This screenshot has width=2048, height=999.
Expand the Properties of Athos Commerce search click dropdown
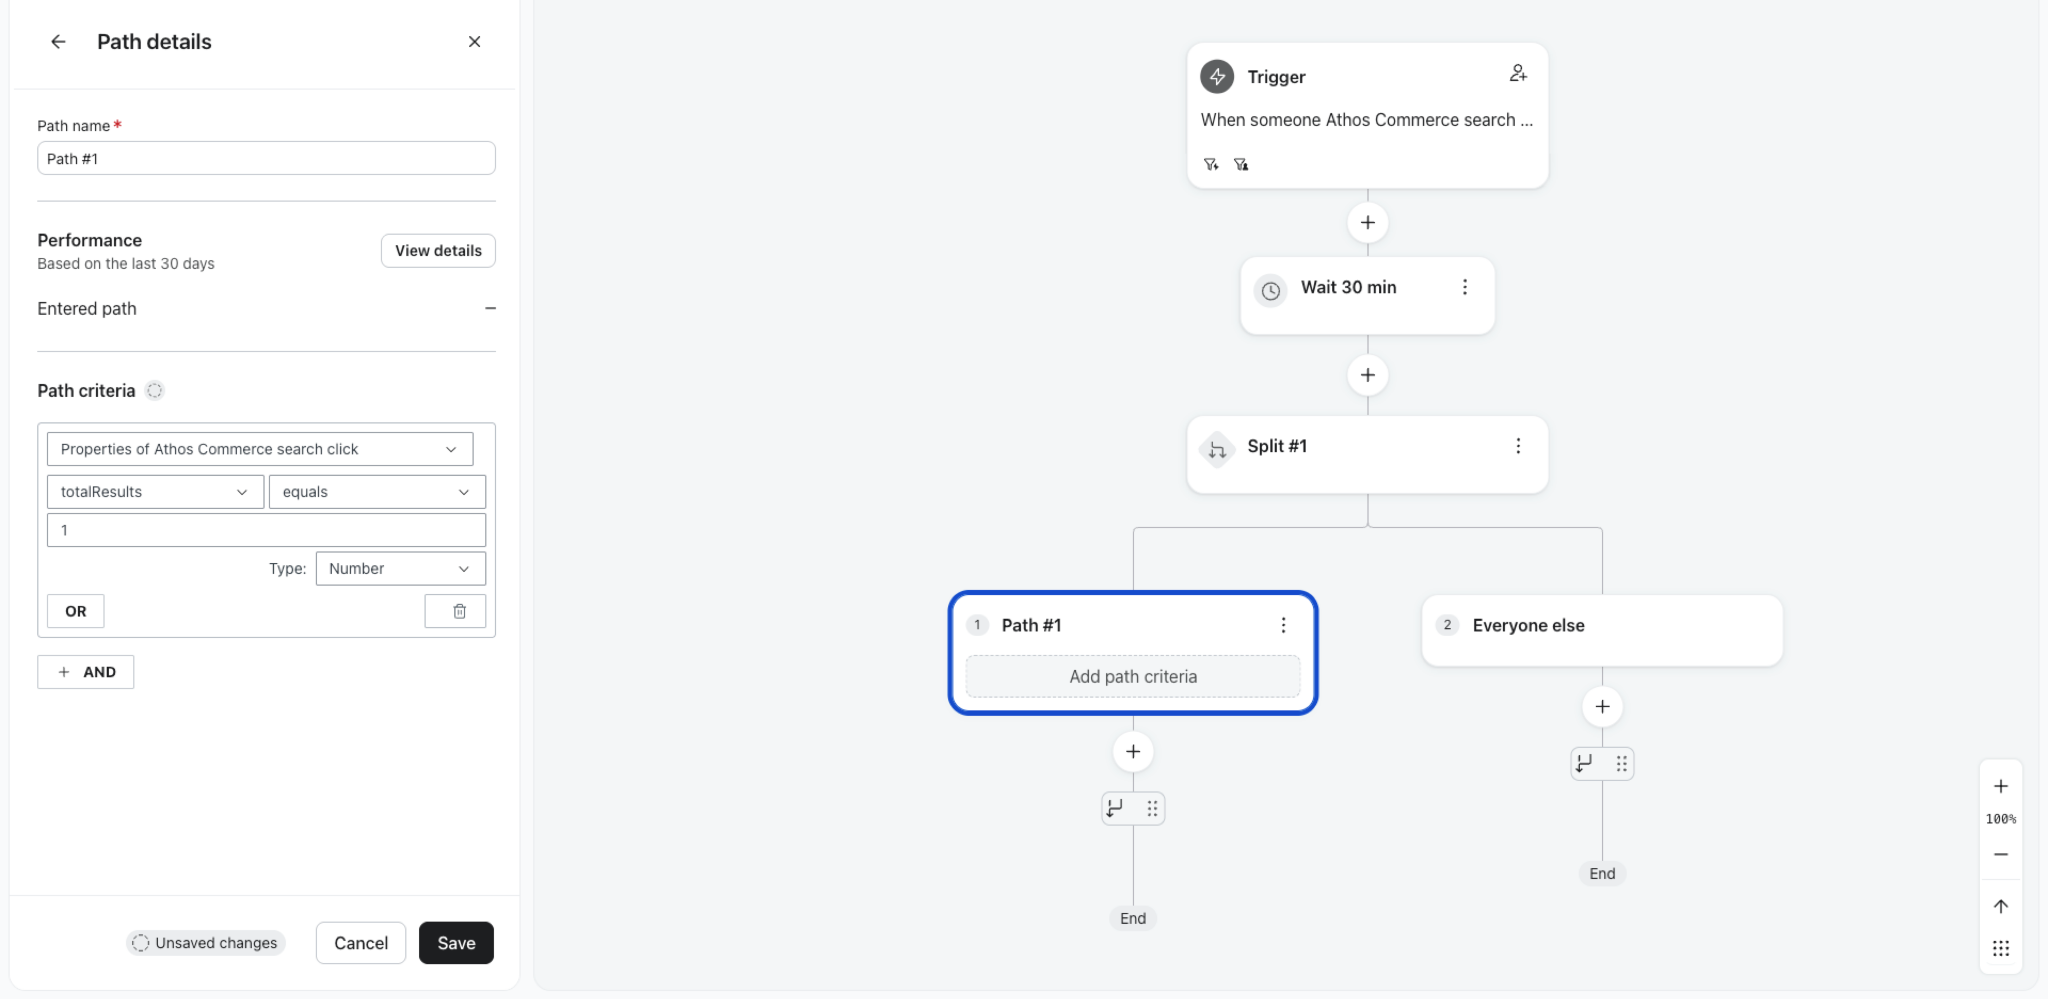260,449
